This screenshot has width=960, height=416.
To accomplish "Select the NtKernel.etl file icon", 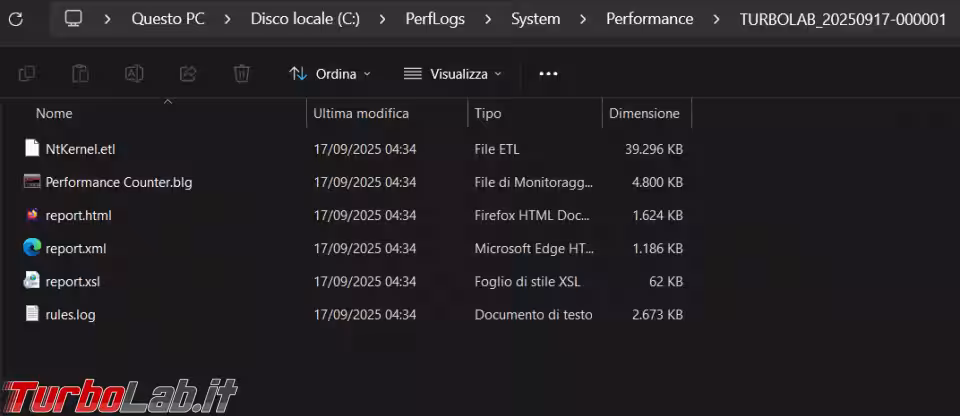I will coord(32,149).
